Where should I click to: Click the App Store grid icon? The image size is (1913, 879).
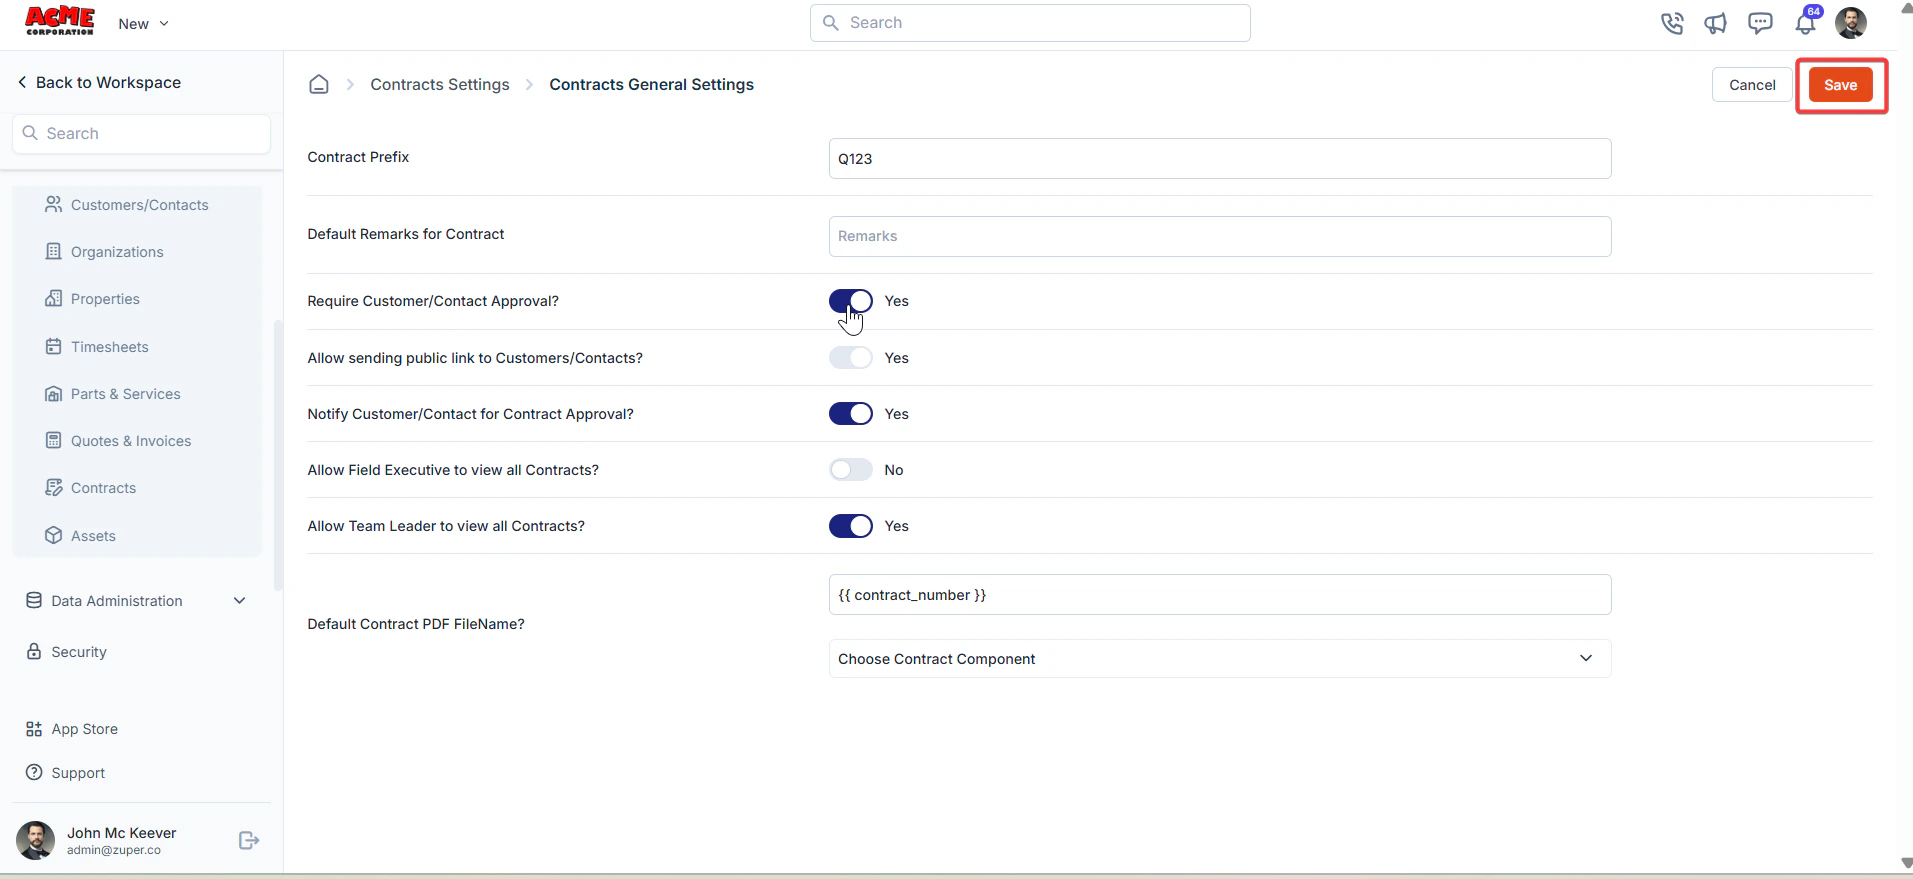tap(34, 729)
